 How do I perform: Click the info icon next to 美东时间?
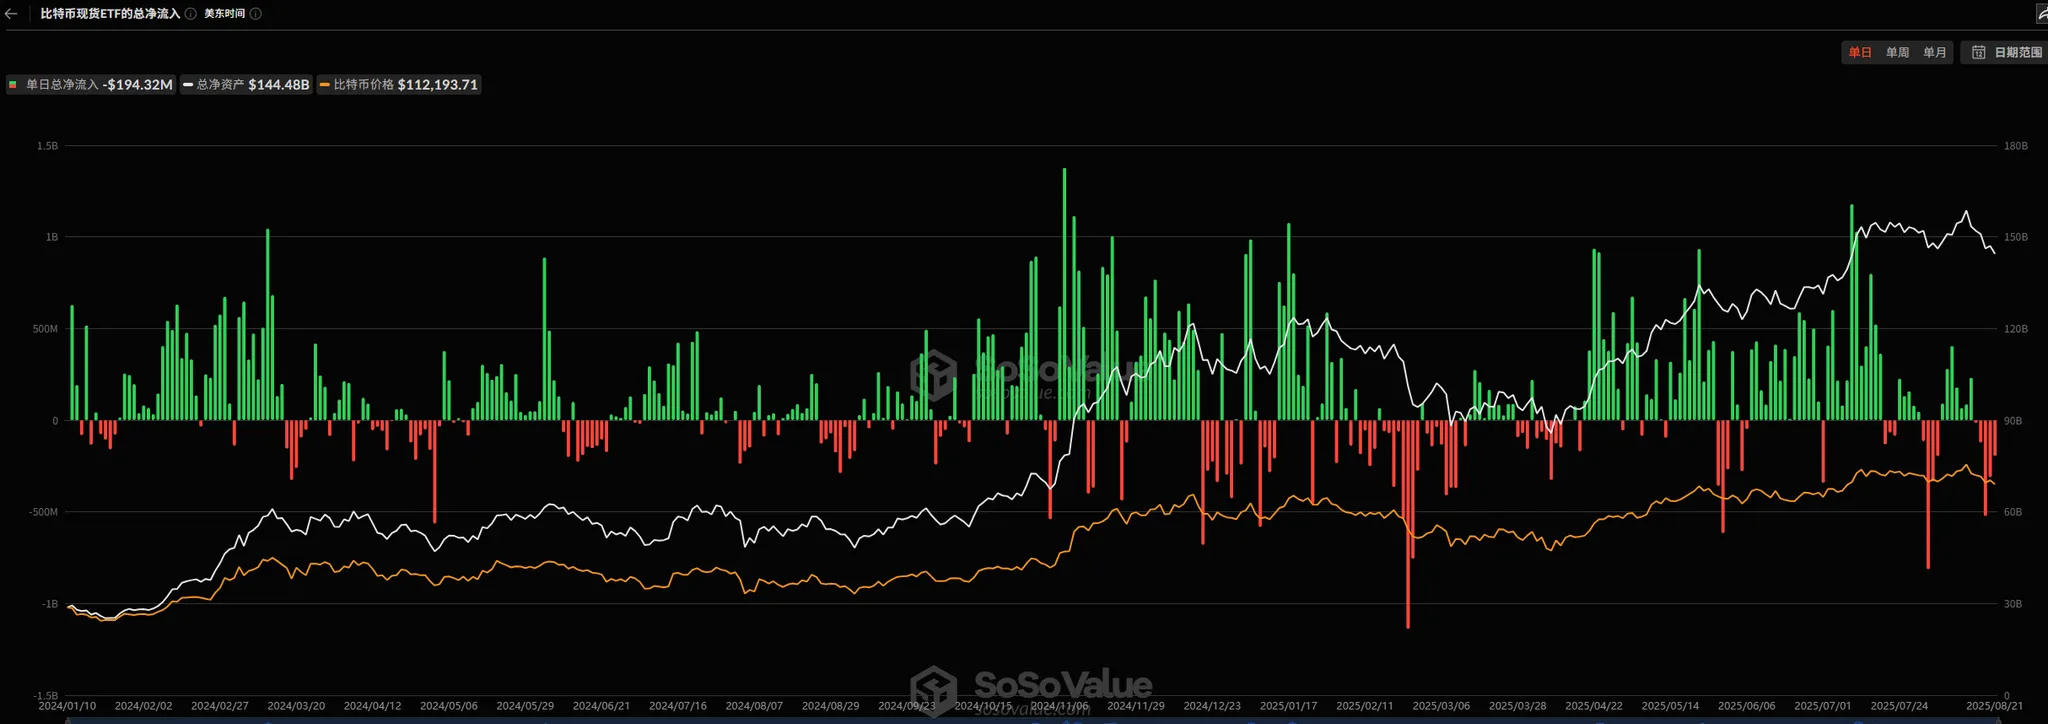(256, 14)
